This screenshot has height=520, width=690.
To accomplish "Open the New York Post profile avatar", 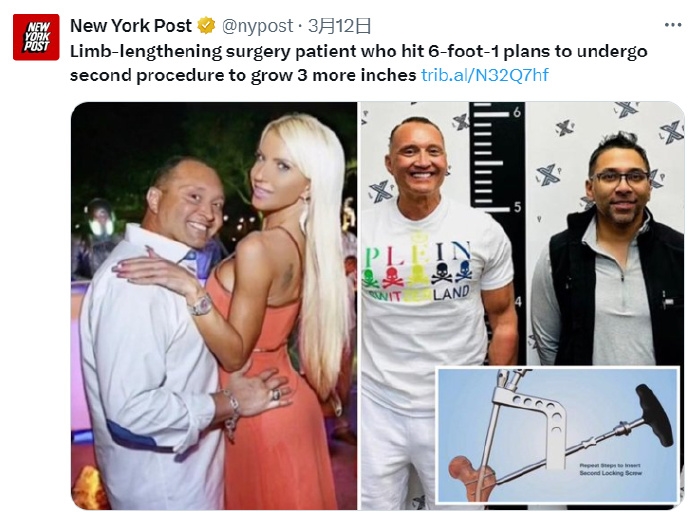I will point(36,37).
